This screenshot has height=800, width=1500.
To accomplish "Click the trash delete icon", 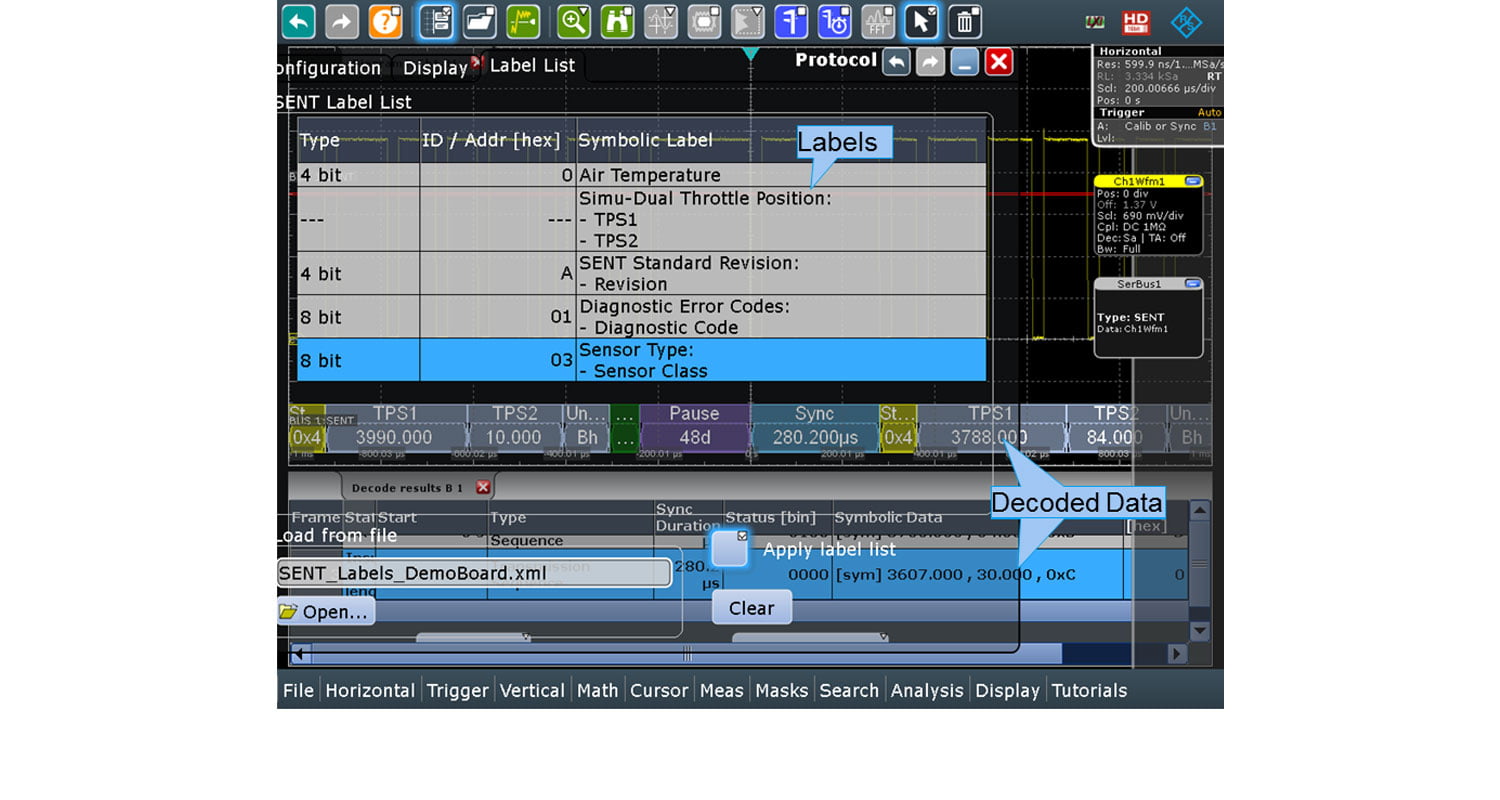I will click(964, 21).
